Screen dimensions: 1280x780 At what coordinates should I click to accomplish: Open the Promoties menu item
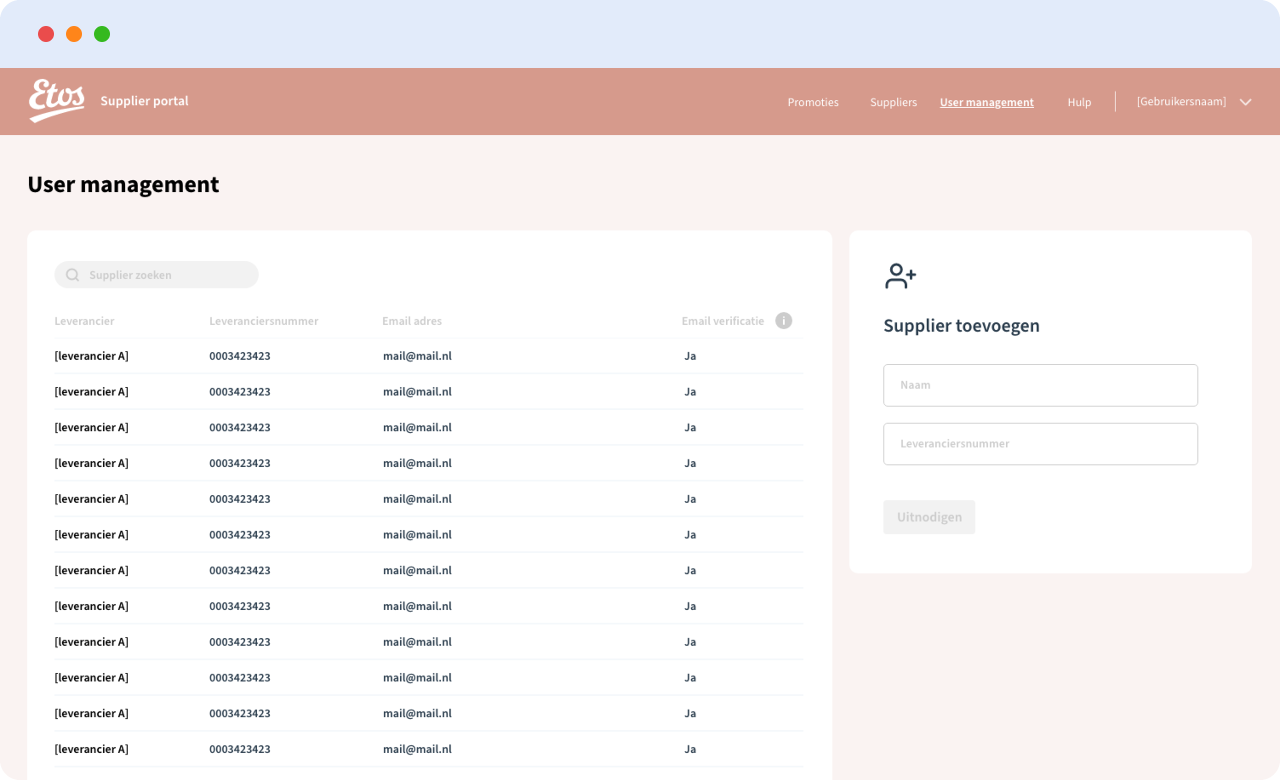pyautogui.click(x=813, y=102)
